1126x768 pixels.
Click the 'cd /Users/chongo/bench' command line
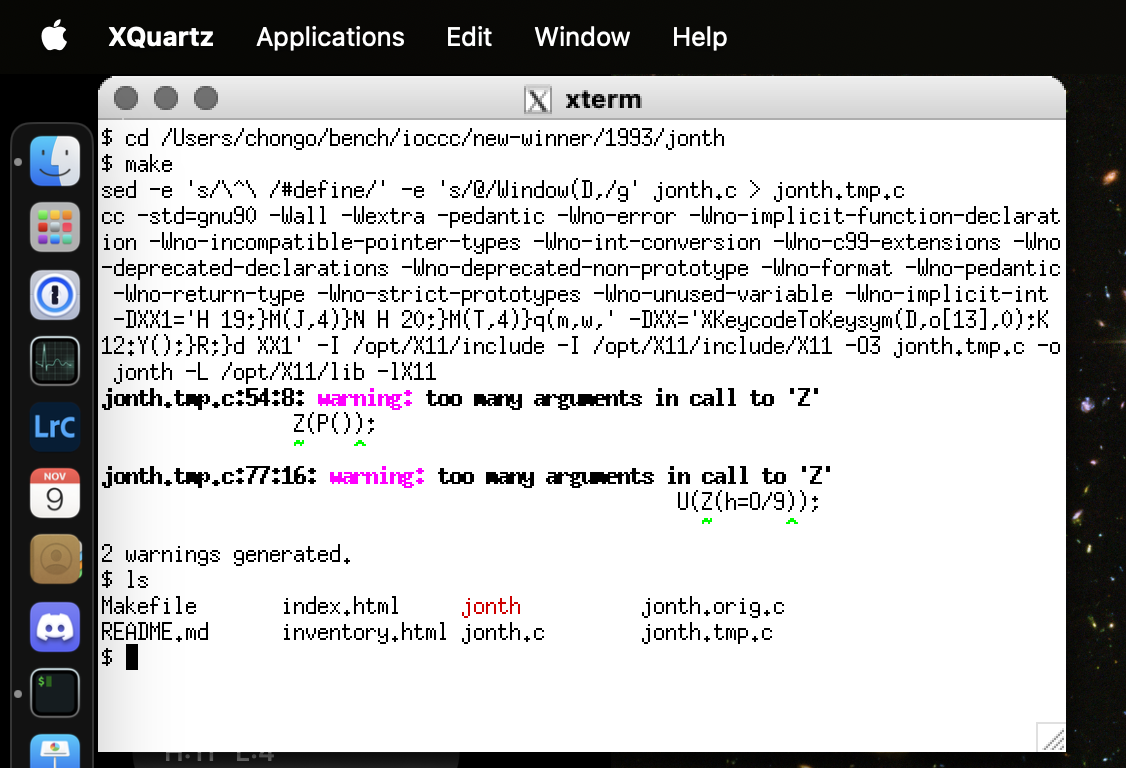coord(413,138)
